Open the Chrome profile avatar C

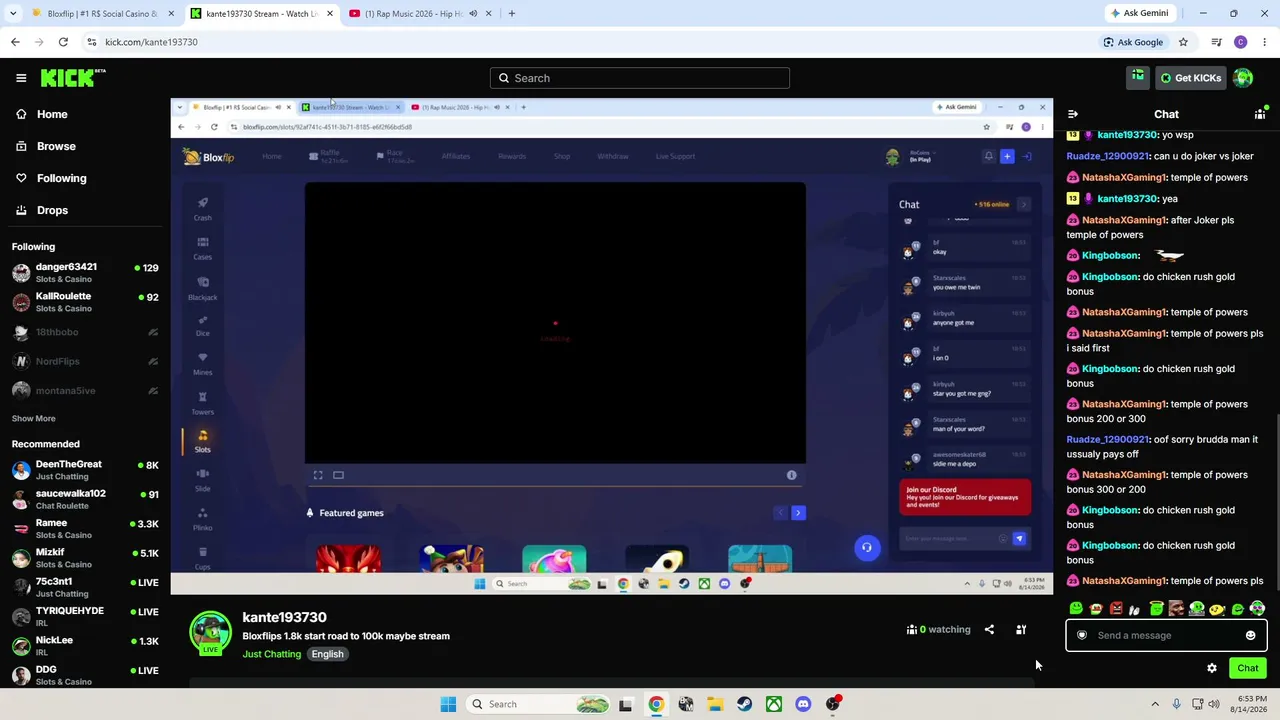[1241, 42]
